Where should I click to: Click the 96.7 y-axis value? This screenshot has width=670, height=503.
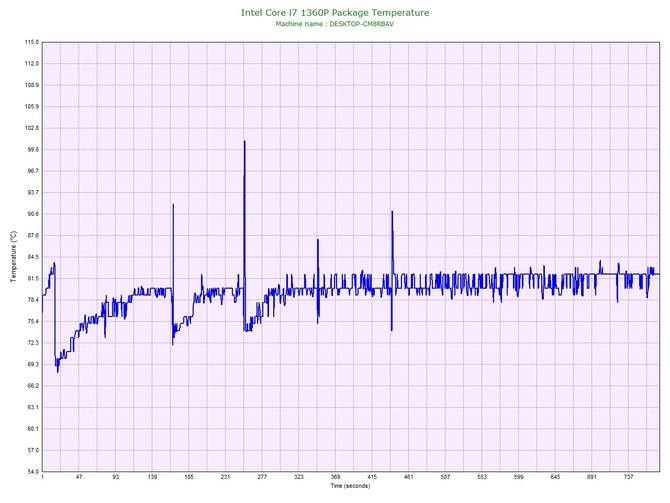(x=33, y=171)
